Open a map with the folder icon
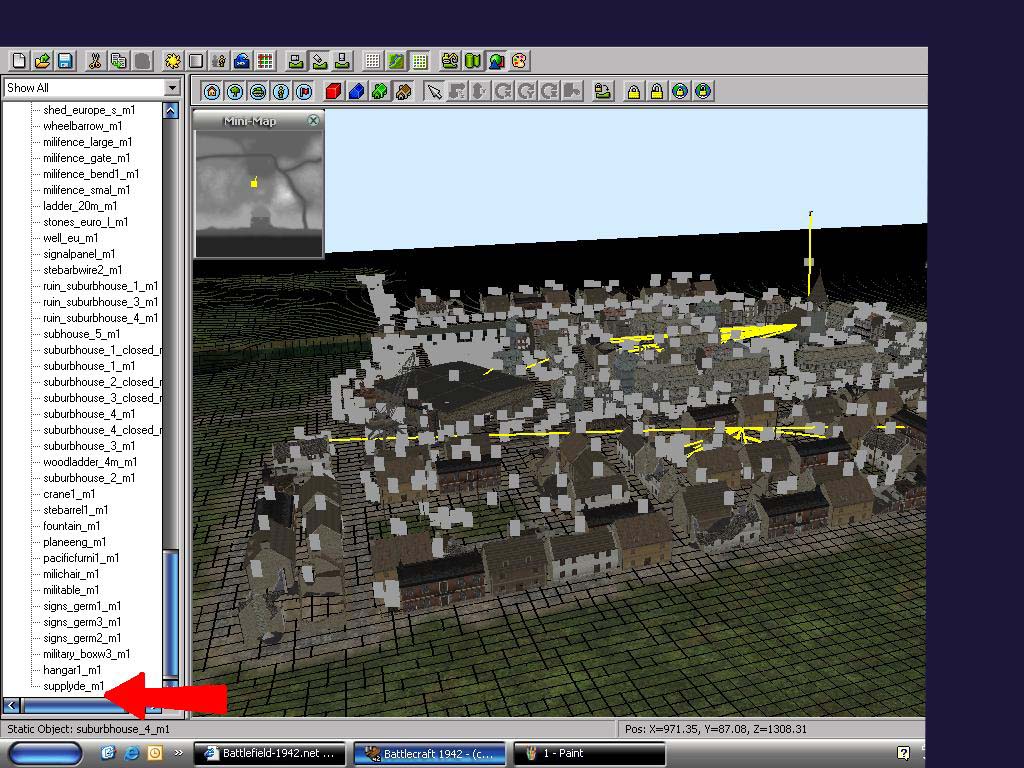1024x768 pixels. [42, 61]
